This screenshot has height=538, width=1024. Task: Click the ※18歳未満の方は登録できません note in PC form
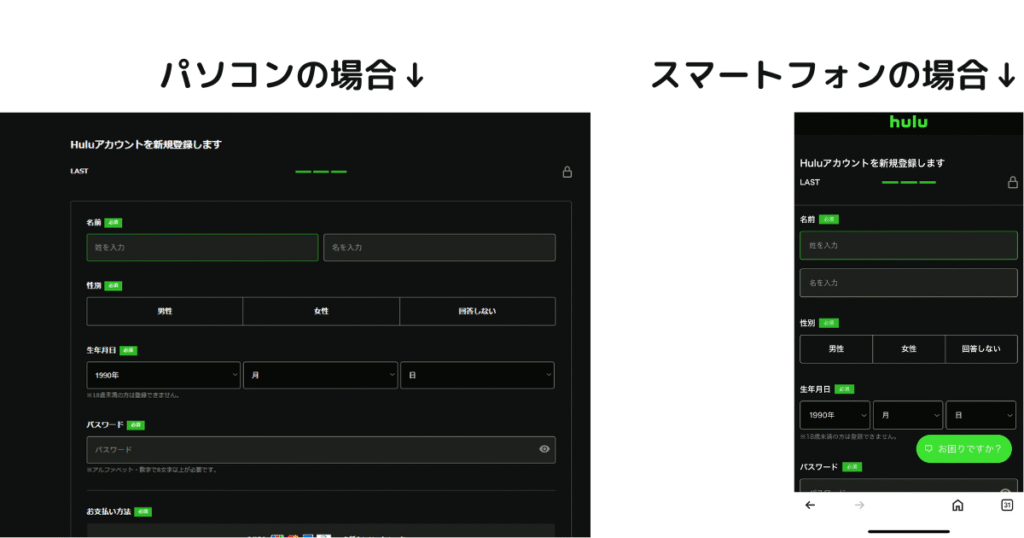[x=133, y=395]
